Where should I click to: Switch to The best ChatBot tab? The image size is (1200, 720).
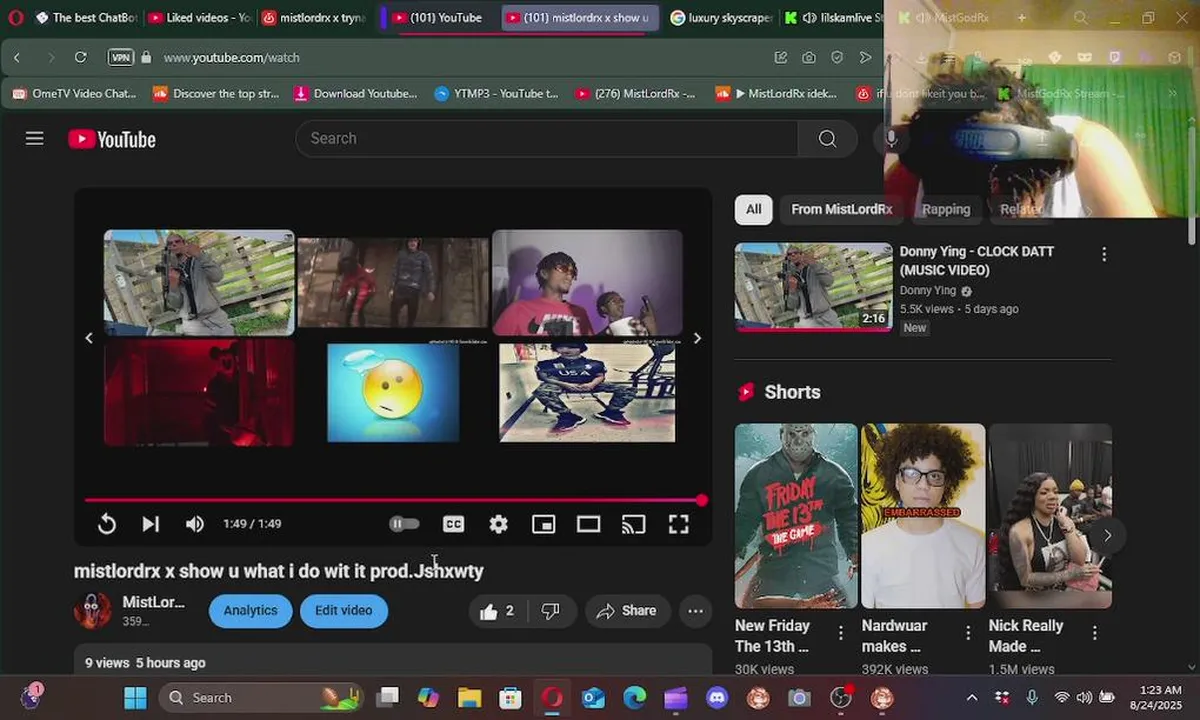(x=86, y=18)
